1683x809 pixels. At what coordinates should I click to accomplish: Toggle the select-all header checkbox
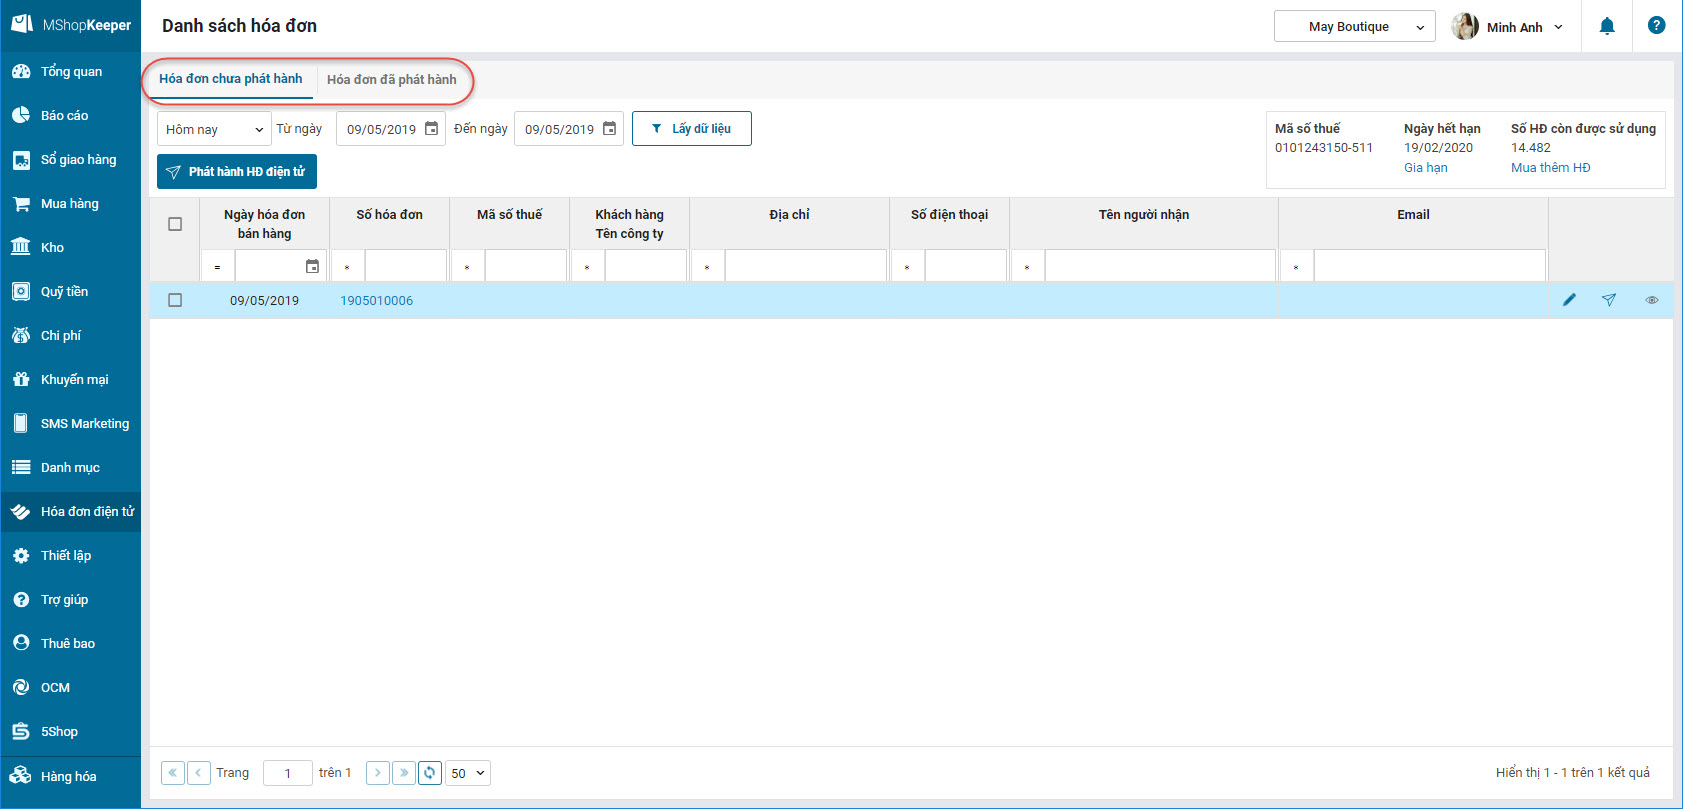point(175,224)
